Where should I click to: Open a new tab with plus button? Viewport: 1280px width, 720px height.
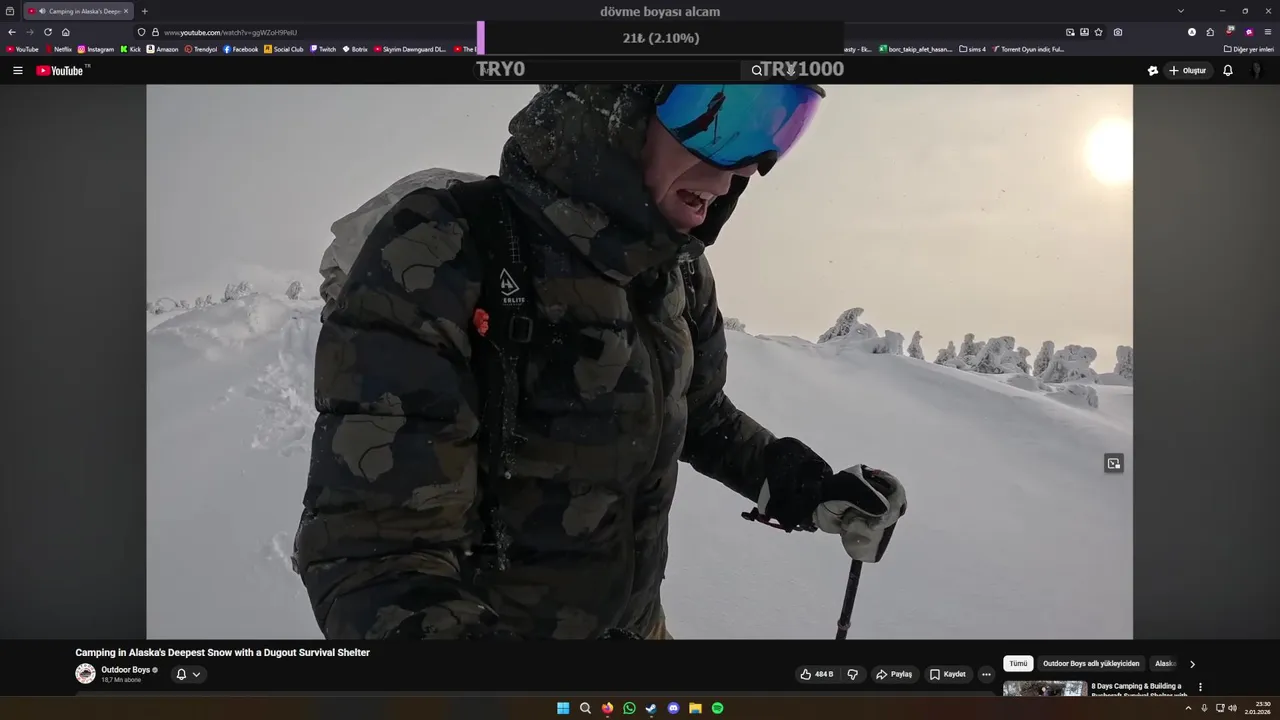[x=144, y=11]
